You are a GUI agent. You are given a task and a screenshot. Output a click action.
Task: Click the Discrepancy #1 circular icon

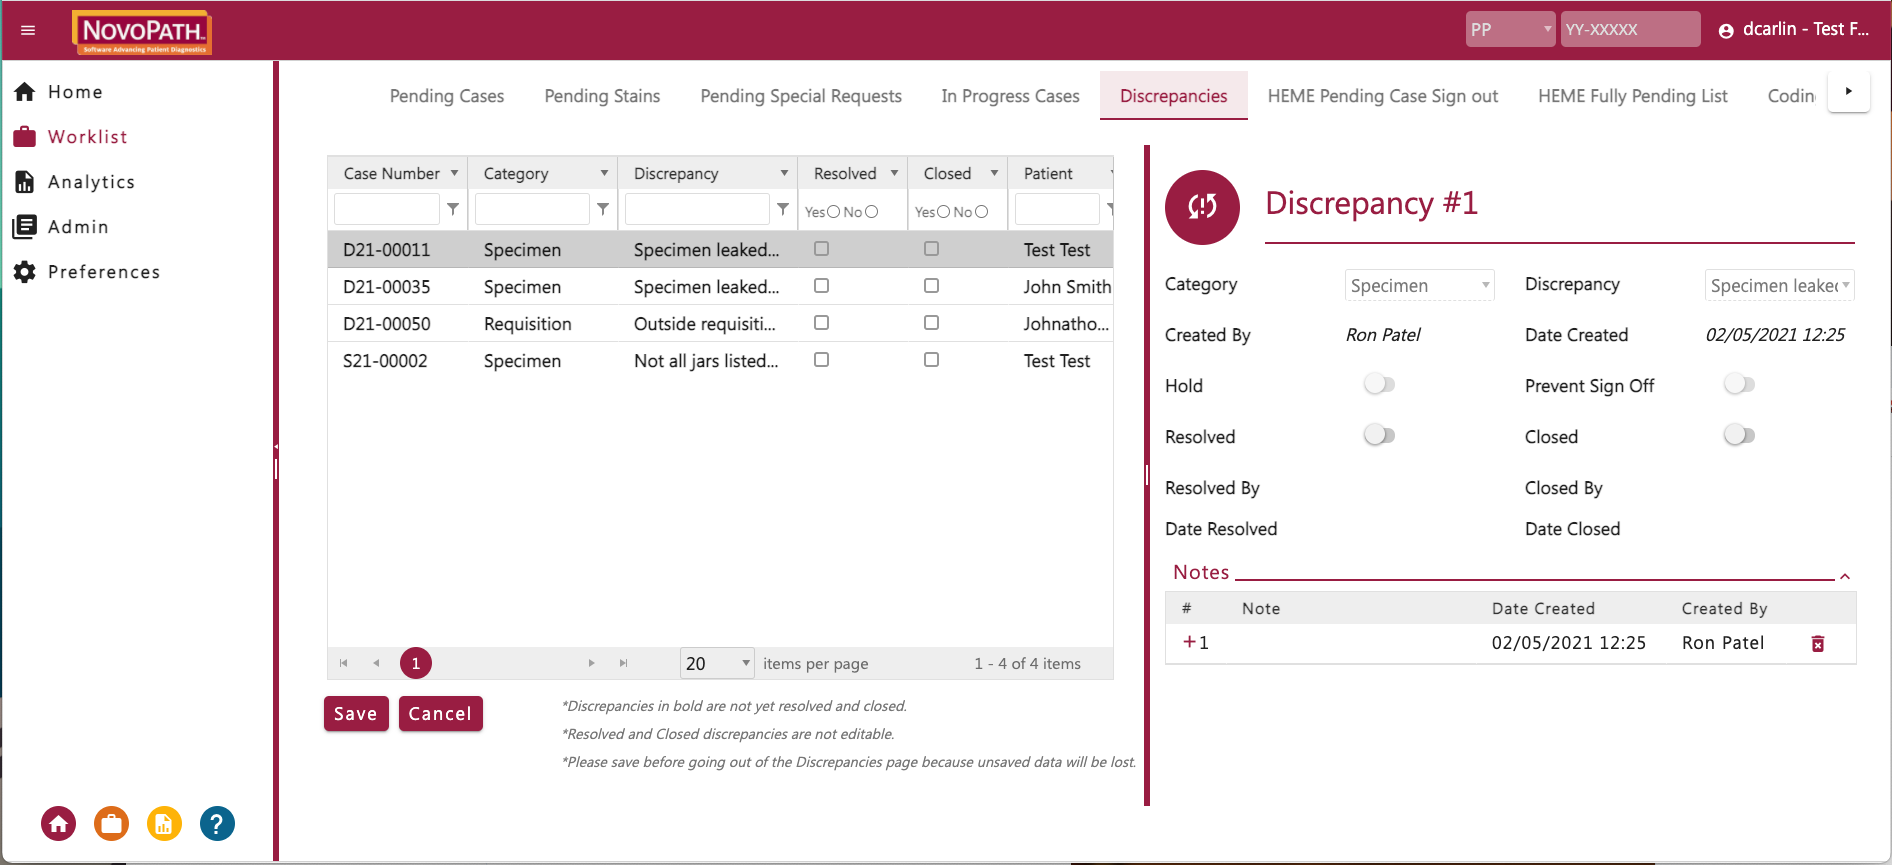tap(1202, 207)
